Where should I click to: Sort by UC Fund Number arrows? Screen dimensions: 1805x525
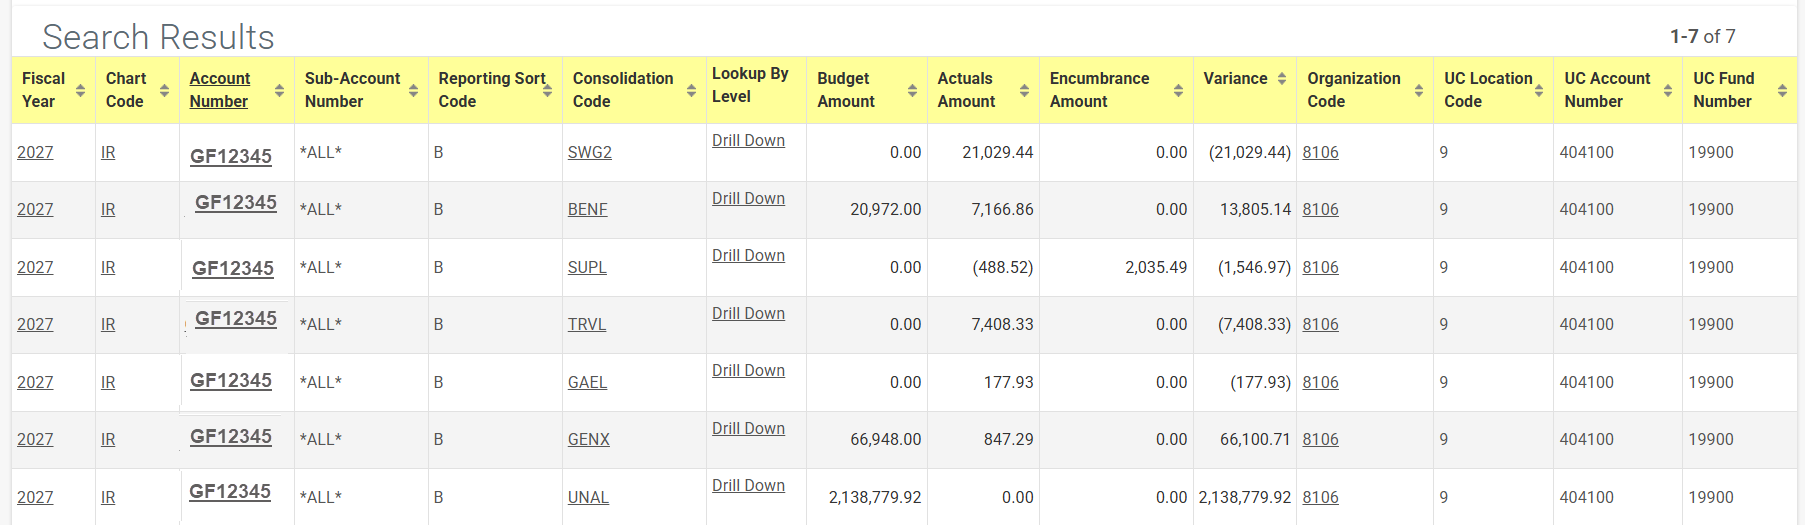coord(1782,90)
